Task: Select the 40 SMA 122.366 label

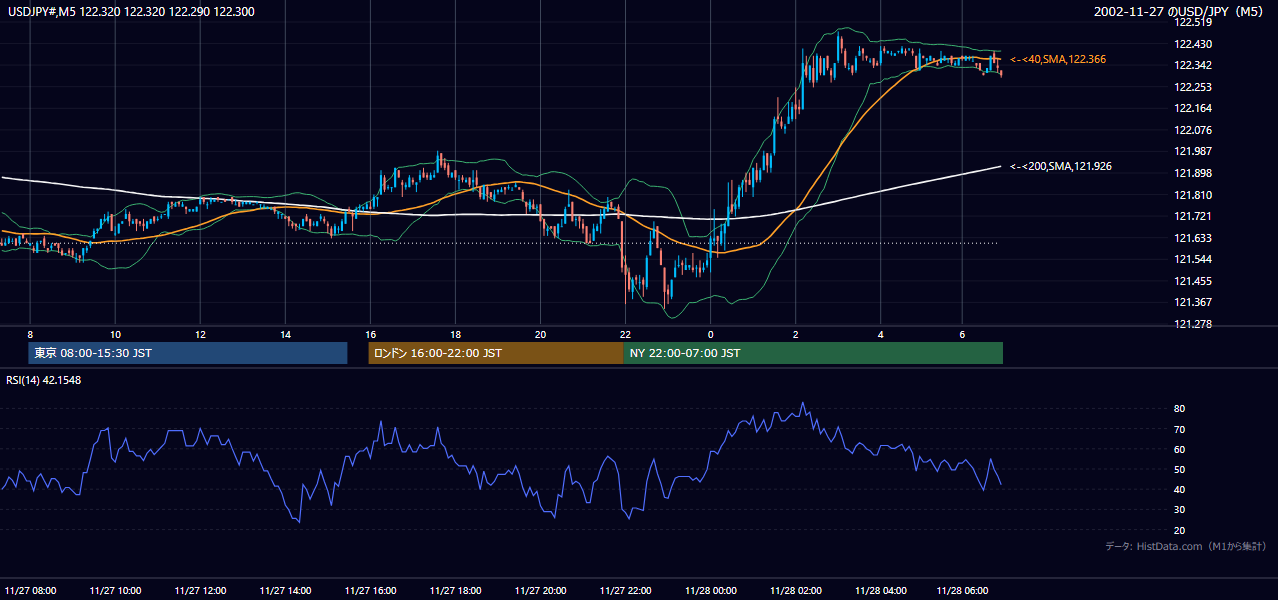Action: 1058,59
